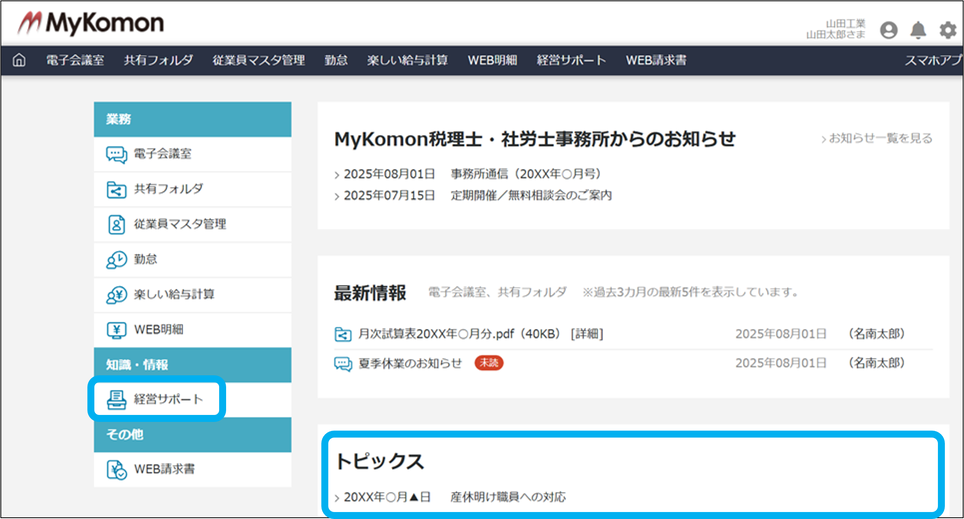The width and height of the screenshot is (964, 519).
Task: Click the 従業員マスタ管理 sidebar icon
Action: (x=117, y=224)
